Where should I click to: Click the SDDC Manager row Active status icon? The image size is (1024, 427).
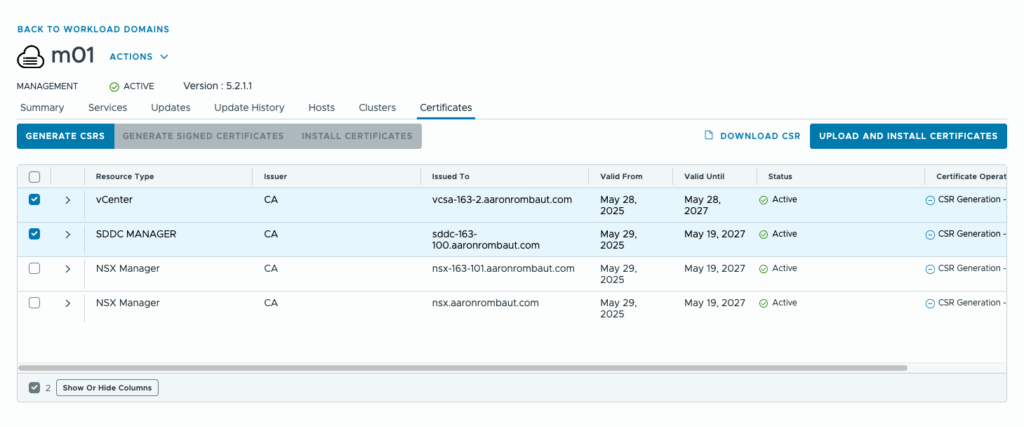(x=763, y=234)
